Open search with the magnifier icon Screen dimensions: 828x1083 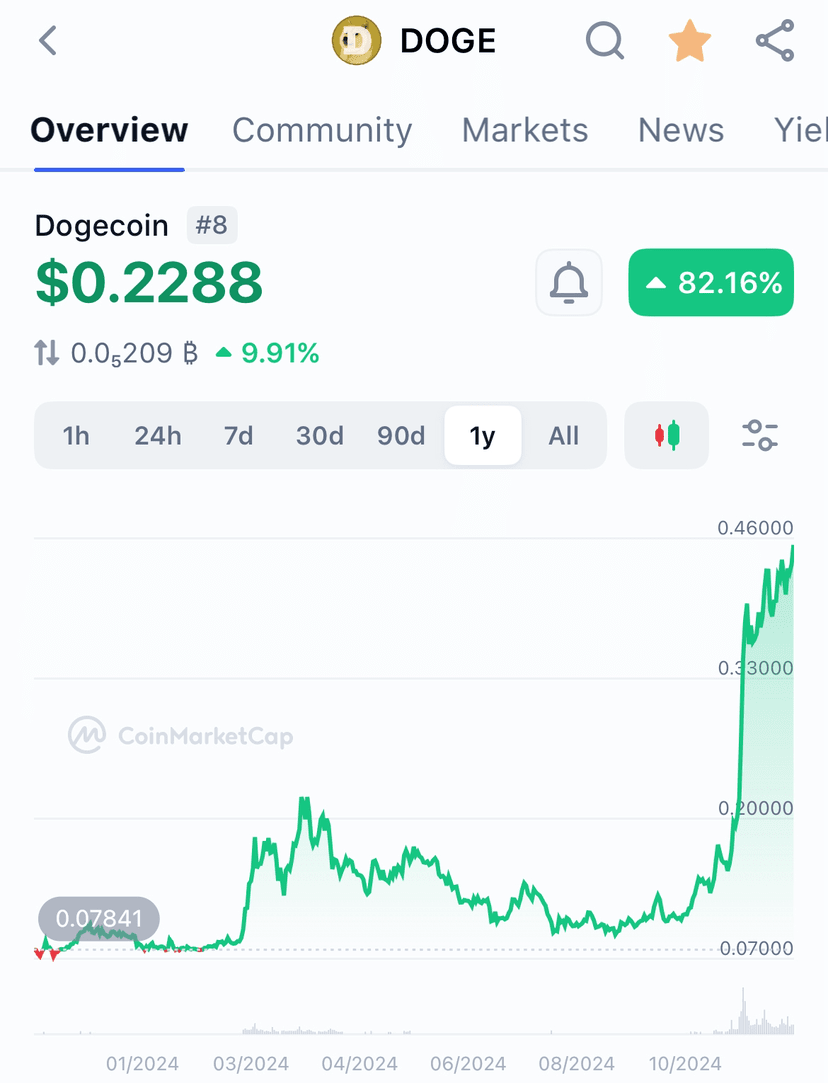pyautogui.click(x=605, y=41)
